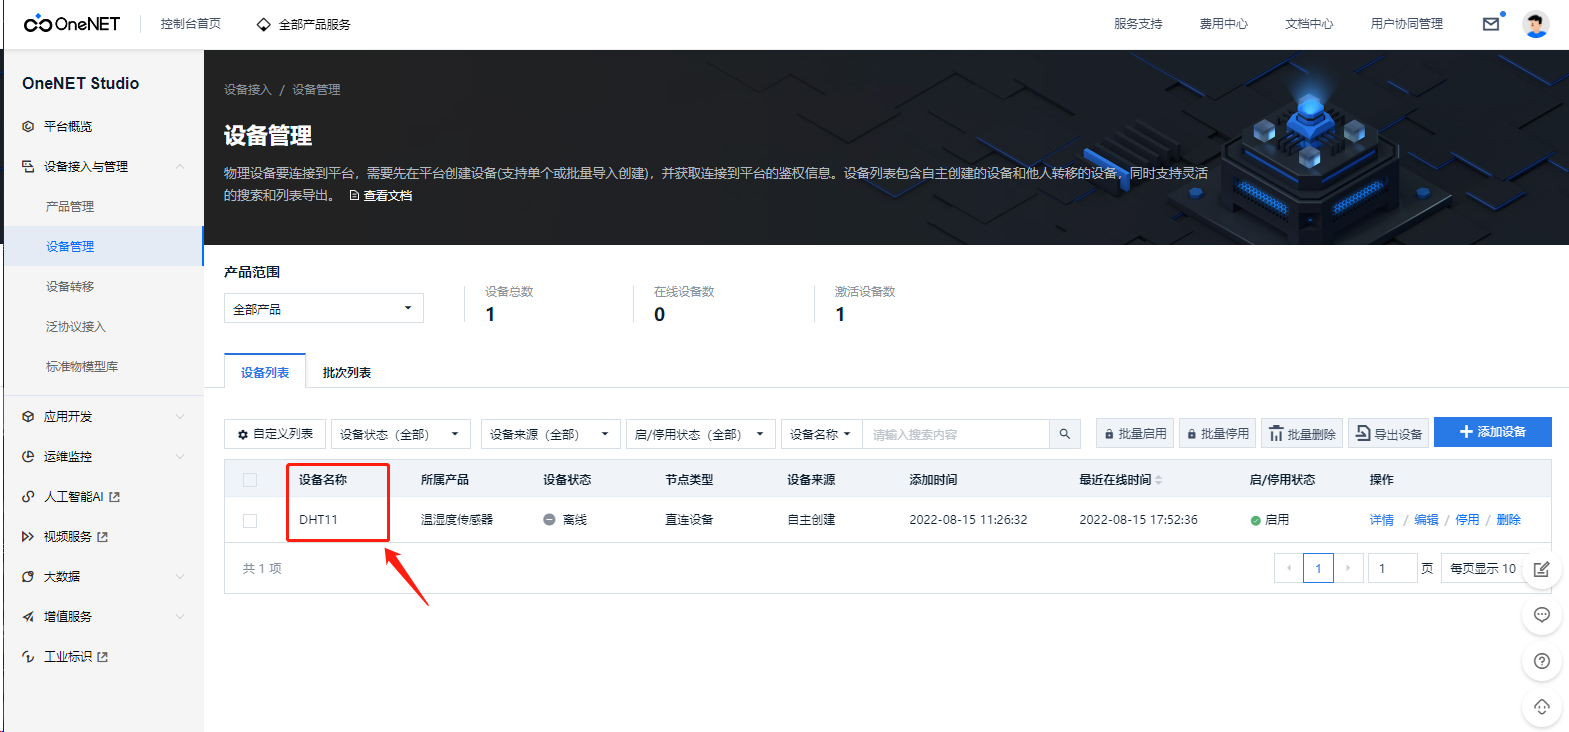
Task: Click the 导出设备 button
Action: [1388, 434]
